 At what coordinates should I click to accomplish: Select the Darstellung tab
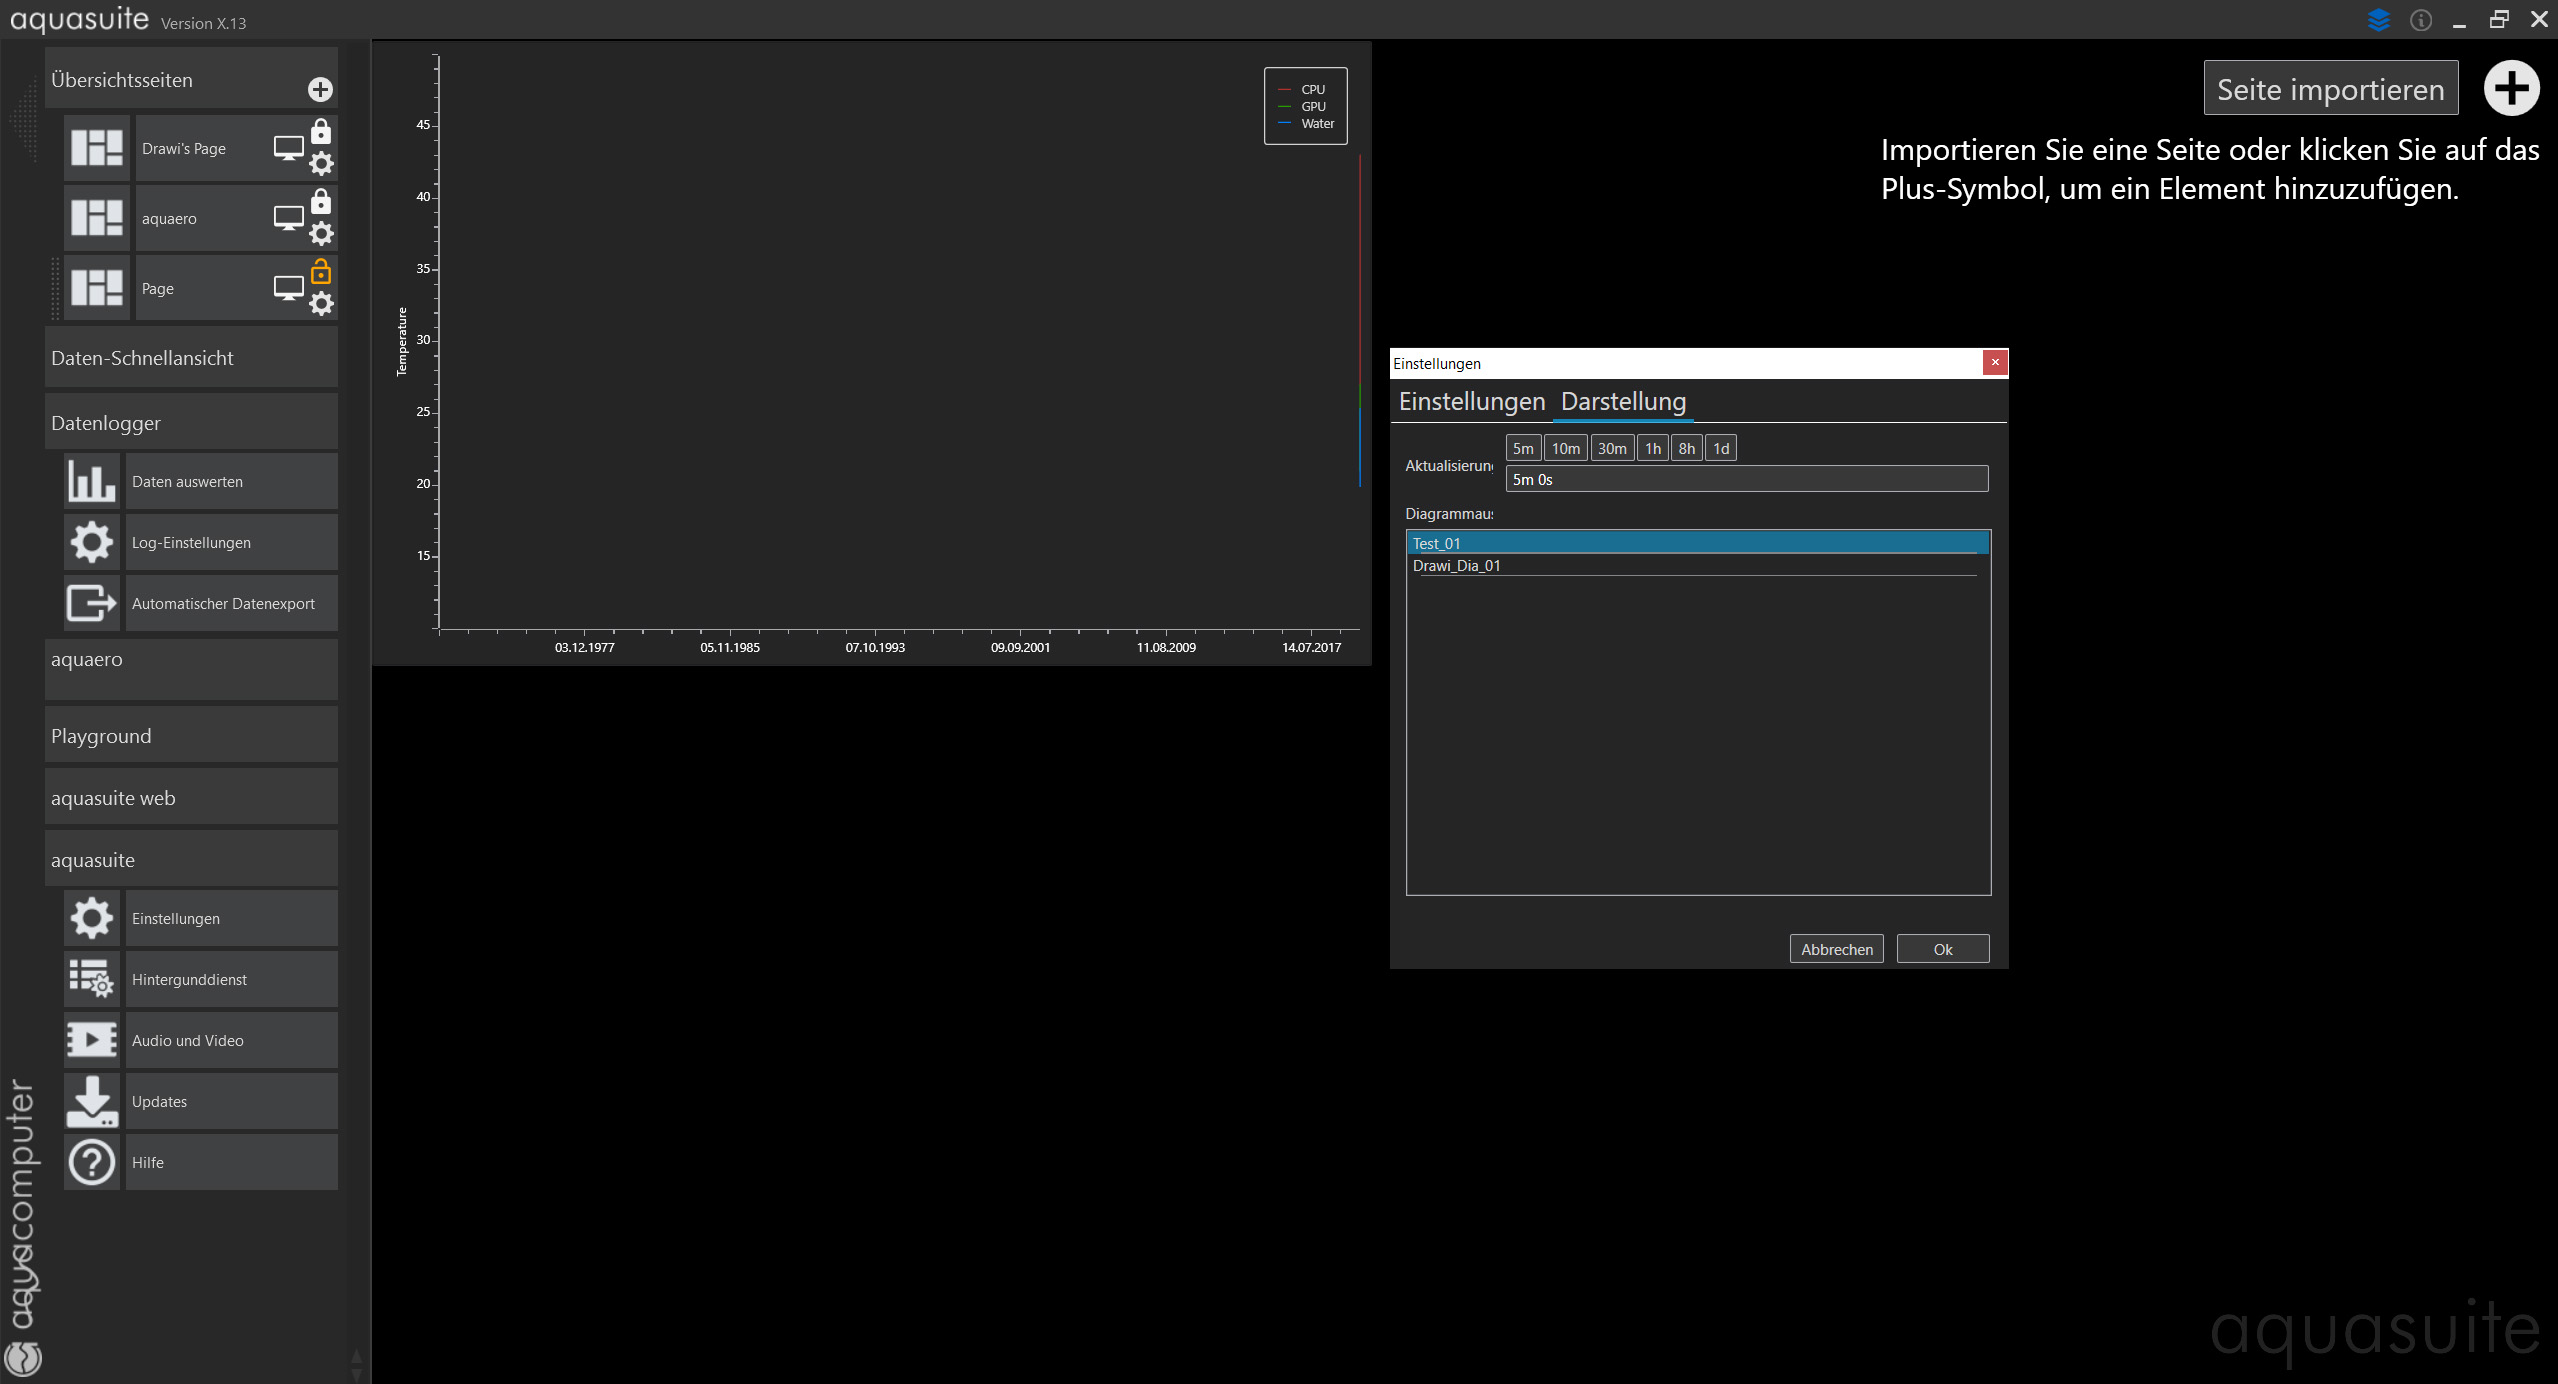click(1623, 402)
